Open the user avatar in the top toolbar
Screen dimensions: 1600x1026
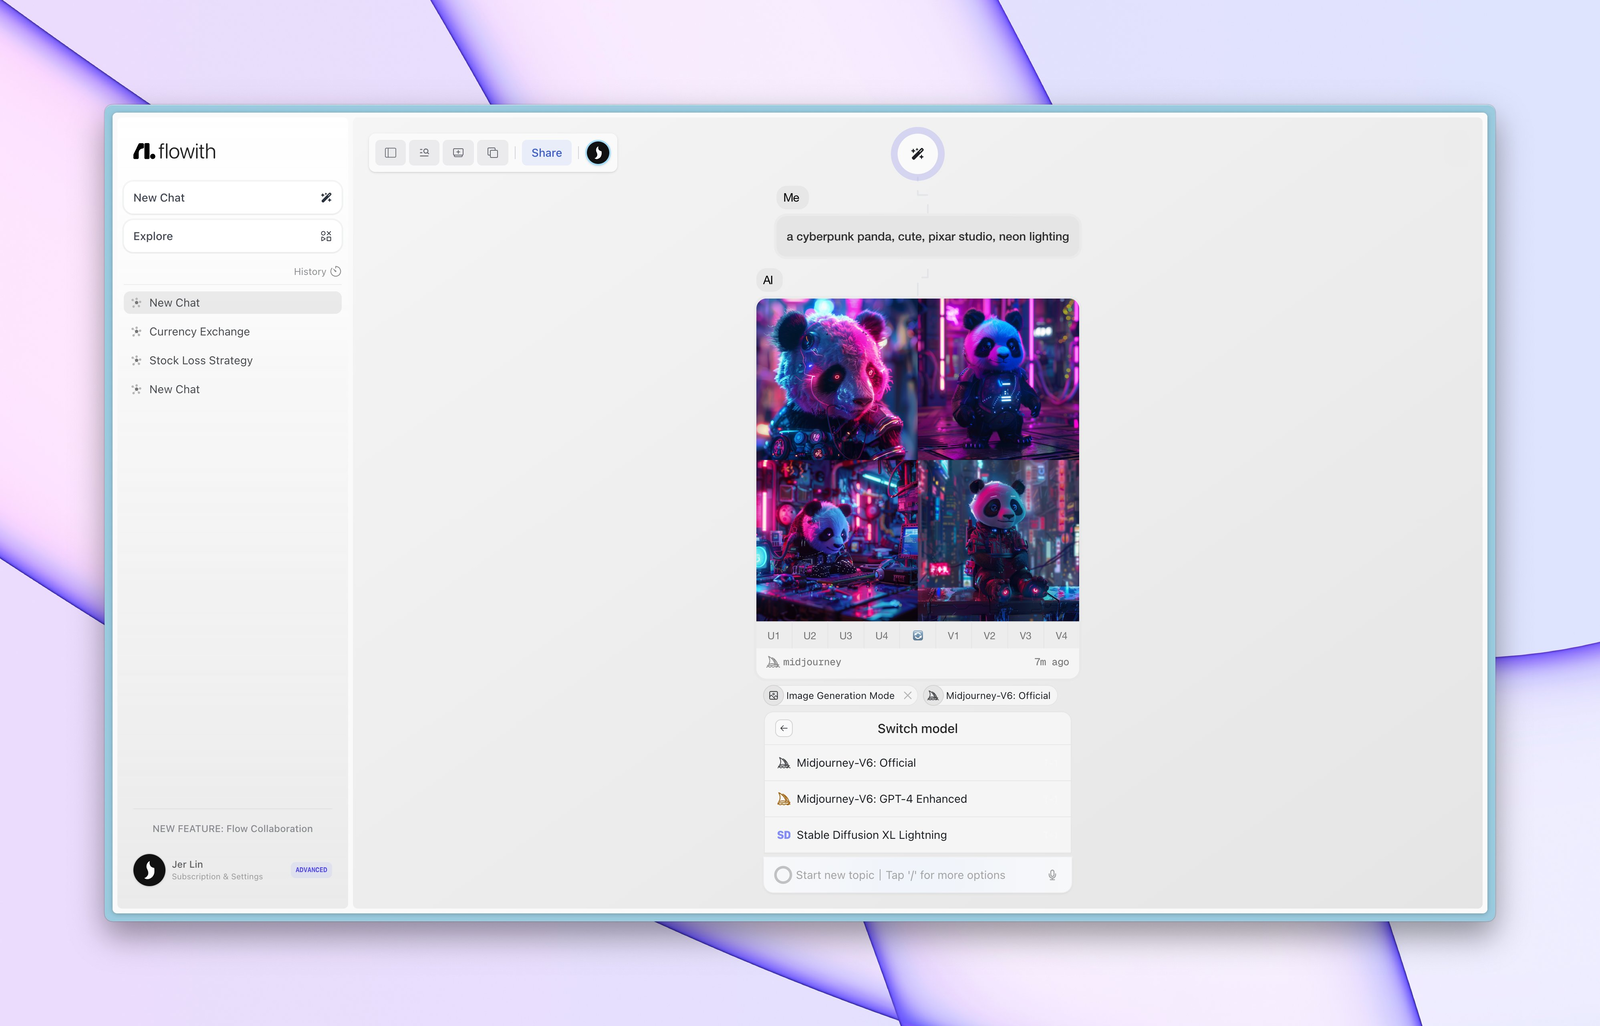[598, 153]
